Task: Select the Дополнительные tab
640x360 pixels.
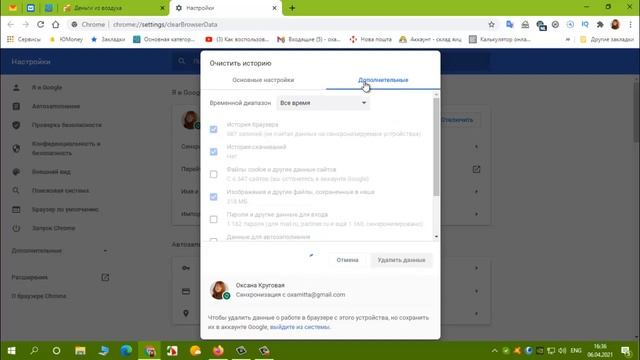Action: coord(383,80)
